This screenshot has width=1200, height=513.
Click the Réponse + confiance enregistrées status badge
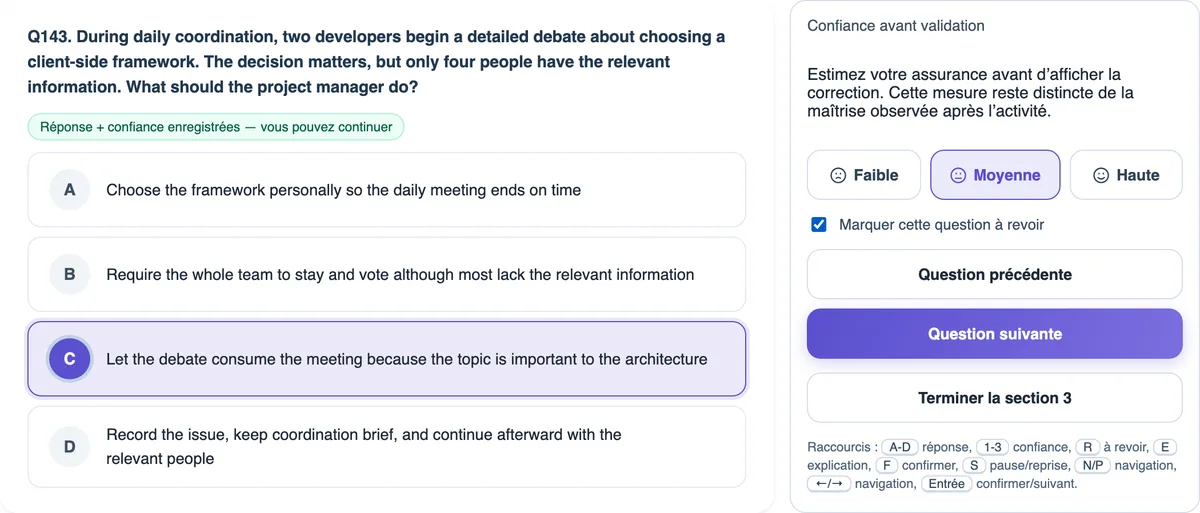[216, 127]
